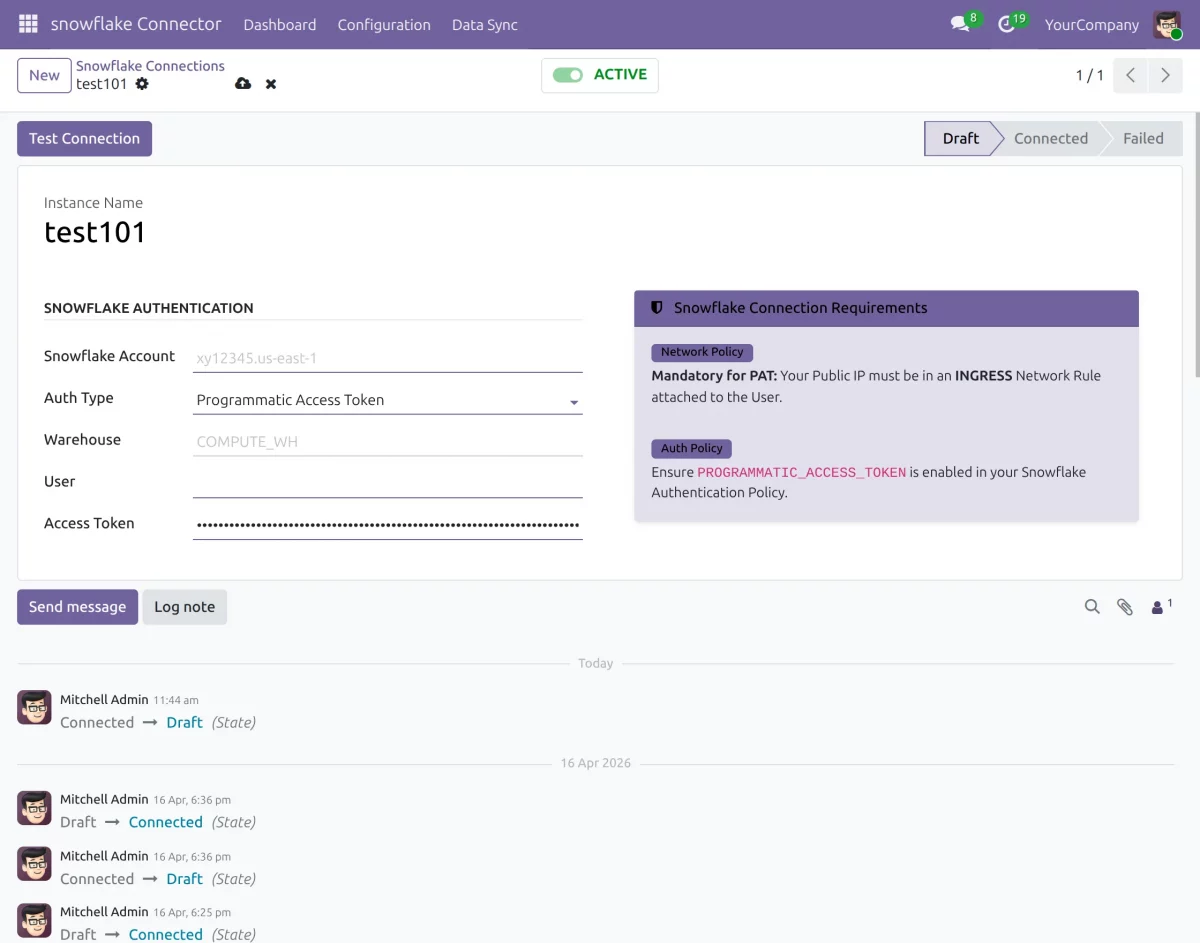
Task: Click Mitchell Admin avatar in top bar
Action: (1167, 25)
